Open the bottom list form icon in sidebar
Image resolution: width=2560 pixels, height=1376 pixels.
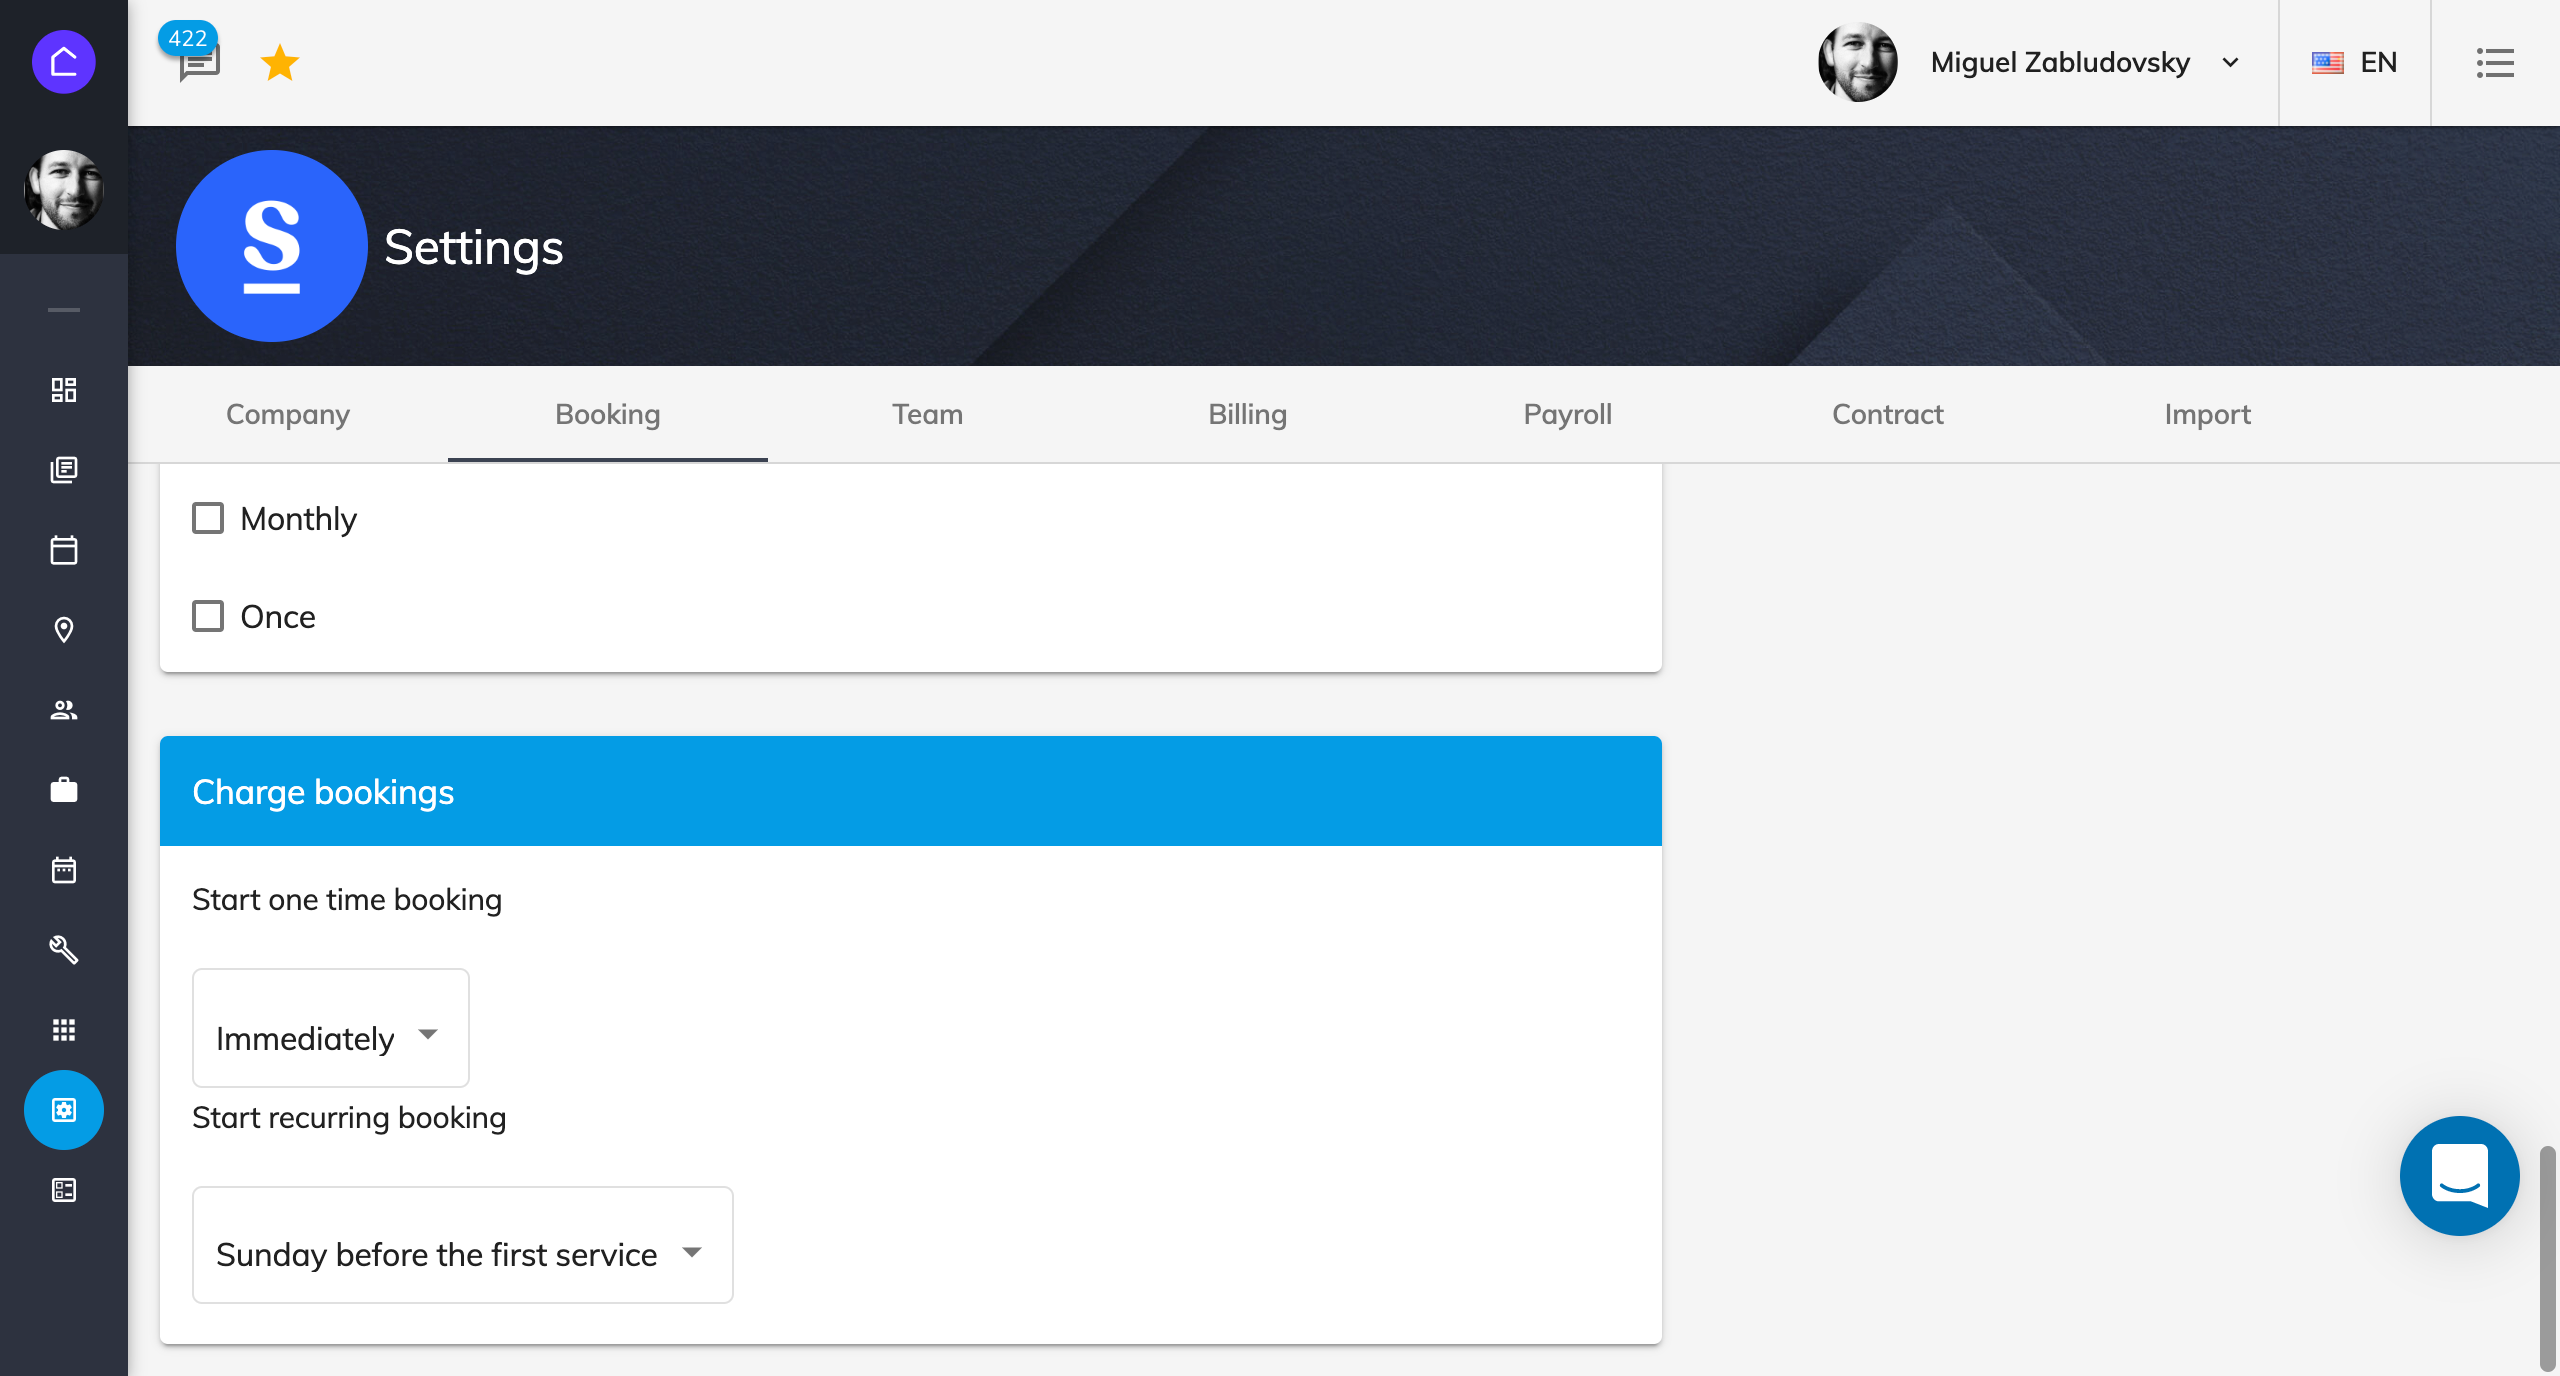(64, 1190)
